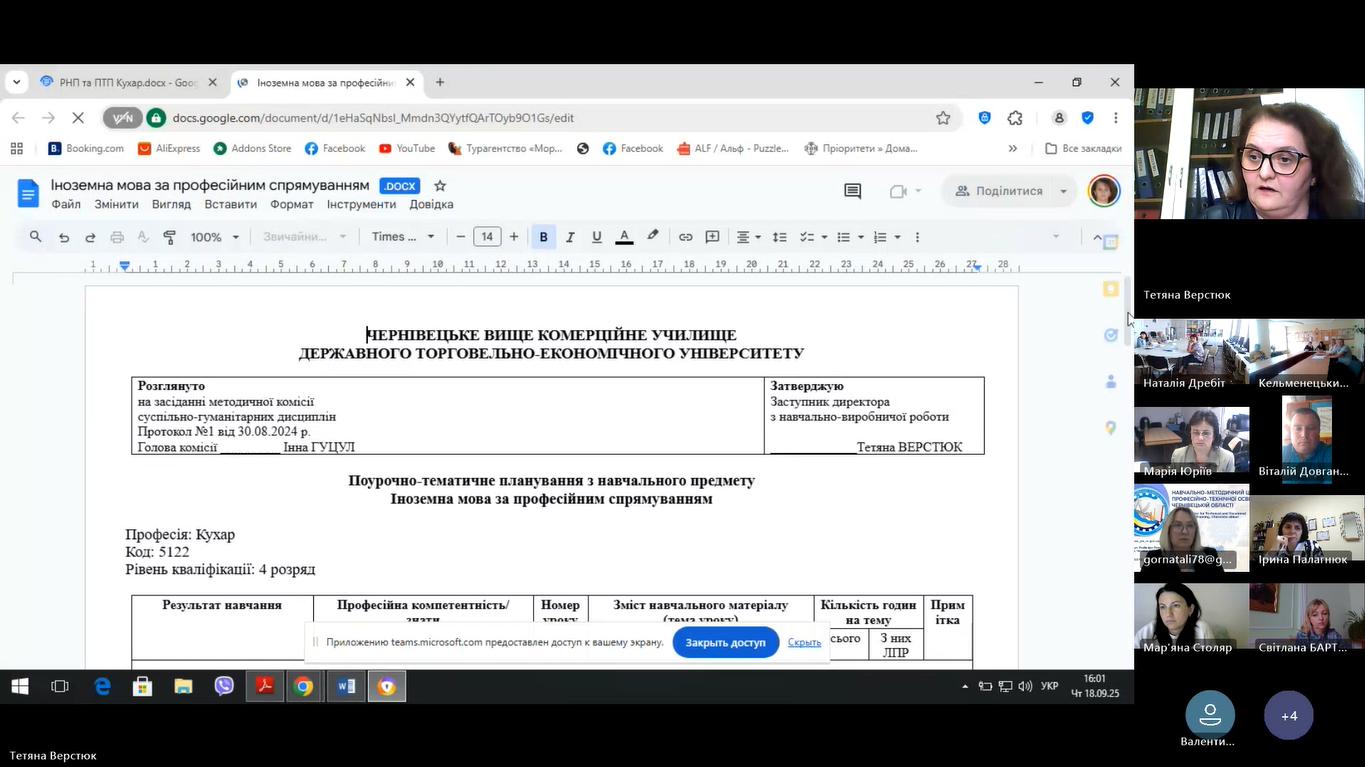Screen dimensions: 1365x767
Task: Open comment history icon near Share button
Action: click(x=852, y=191)
